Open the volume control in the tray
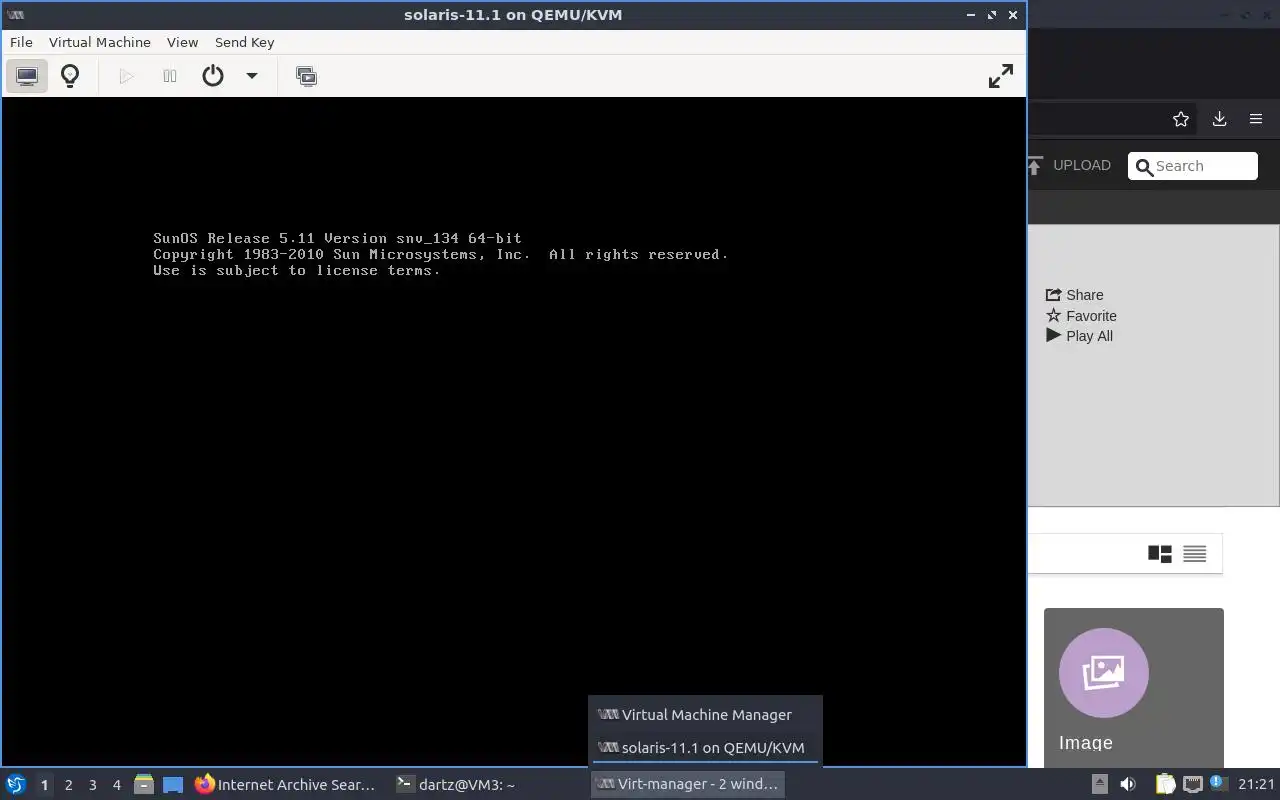The height and width of the screenshot is (800, 1280). click(x=1128, y=784)
